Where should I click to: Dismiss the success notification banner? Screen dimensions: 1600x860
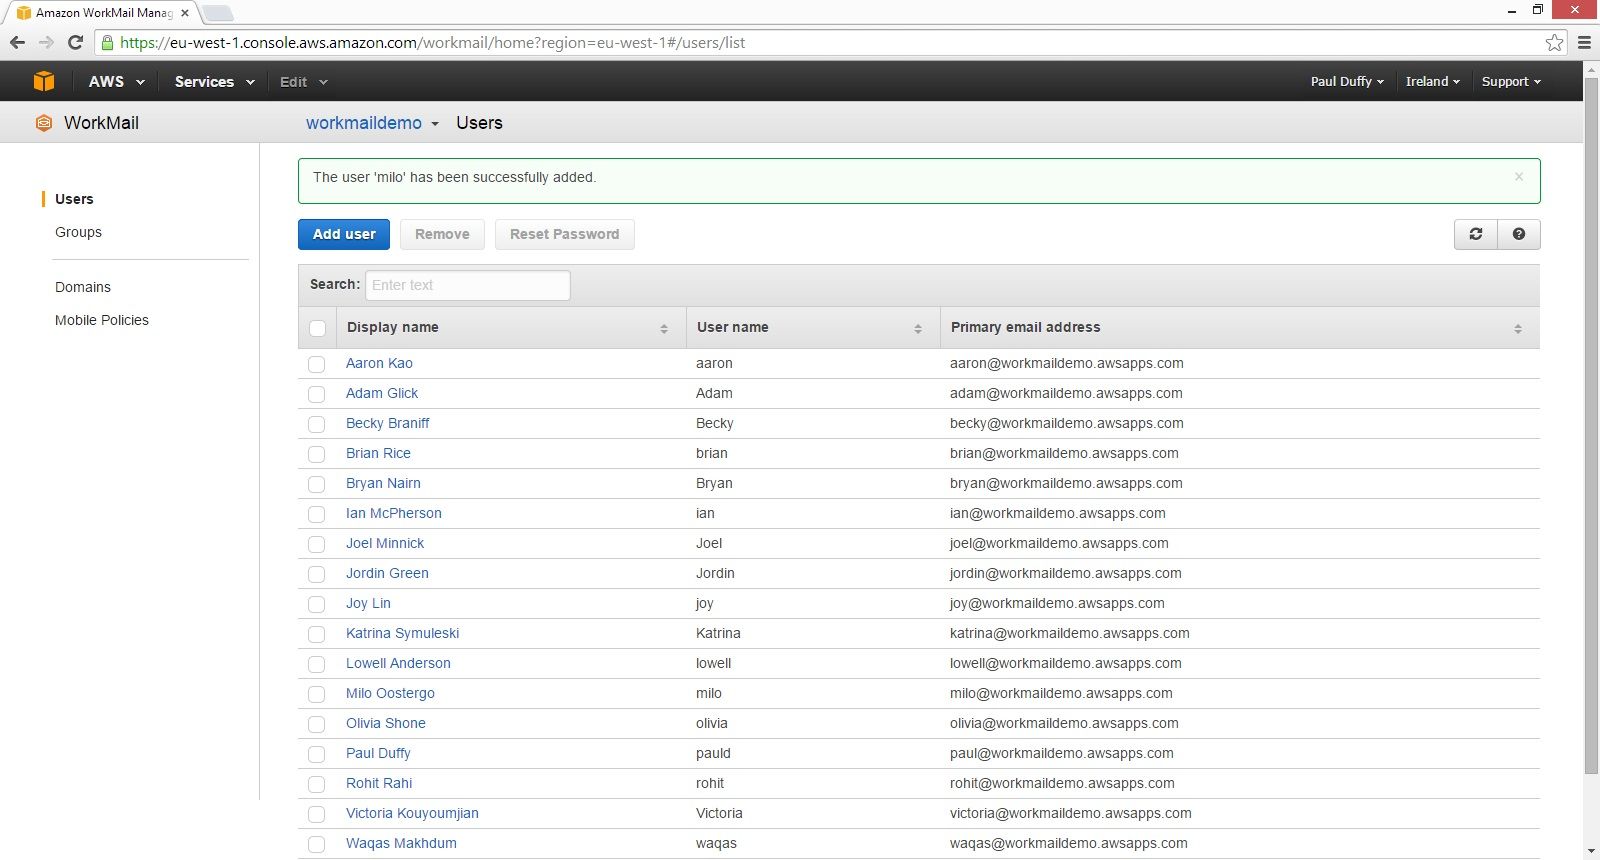point(1519,177)
